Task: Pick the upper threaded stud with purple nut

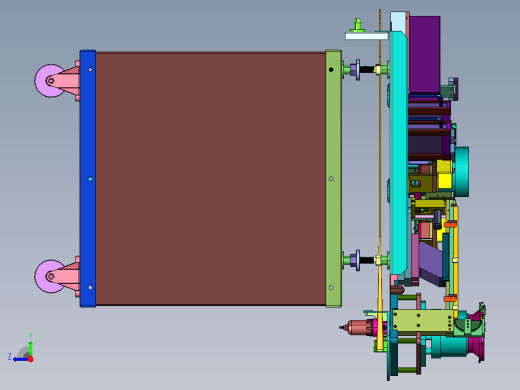Action: (x=367, y=70)
